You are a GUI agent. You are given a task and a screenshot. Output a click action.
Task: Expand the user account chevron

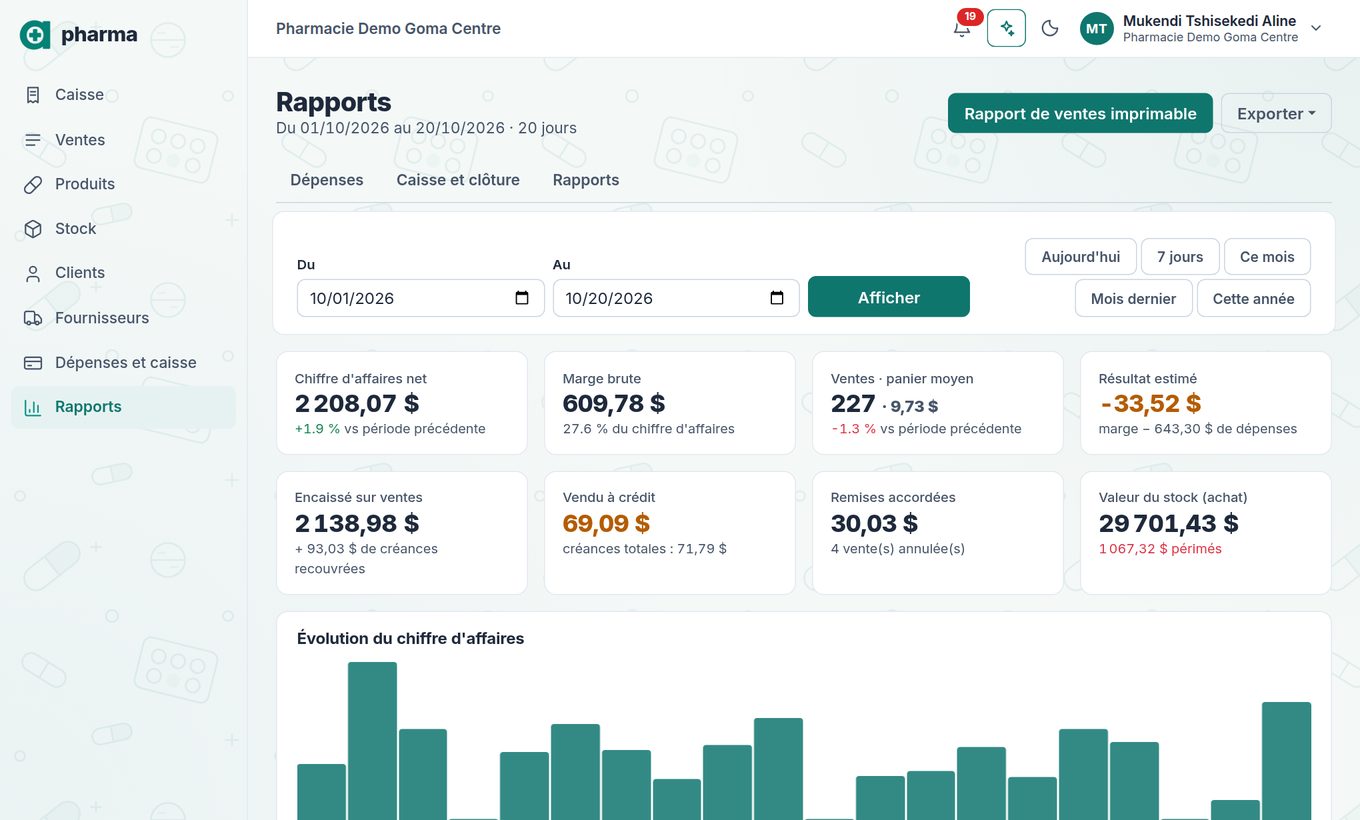(1316, 28)
